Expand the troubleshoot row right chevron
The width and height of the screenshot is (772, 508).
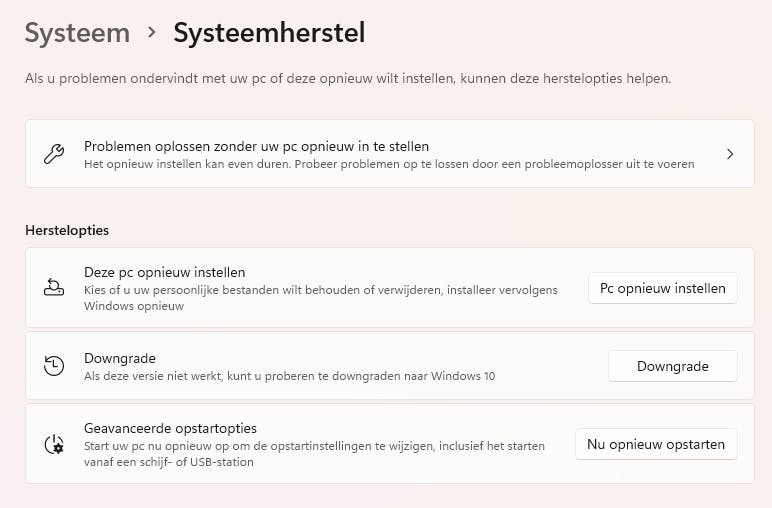(730, 154)
